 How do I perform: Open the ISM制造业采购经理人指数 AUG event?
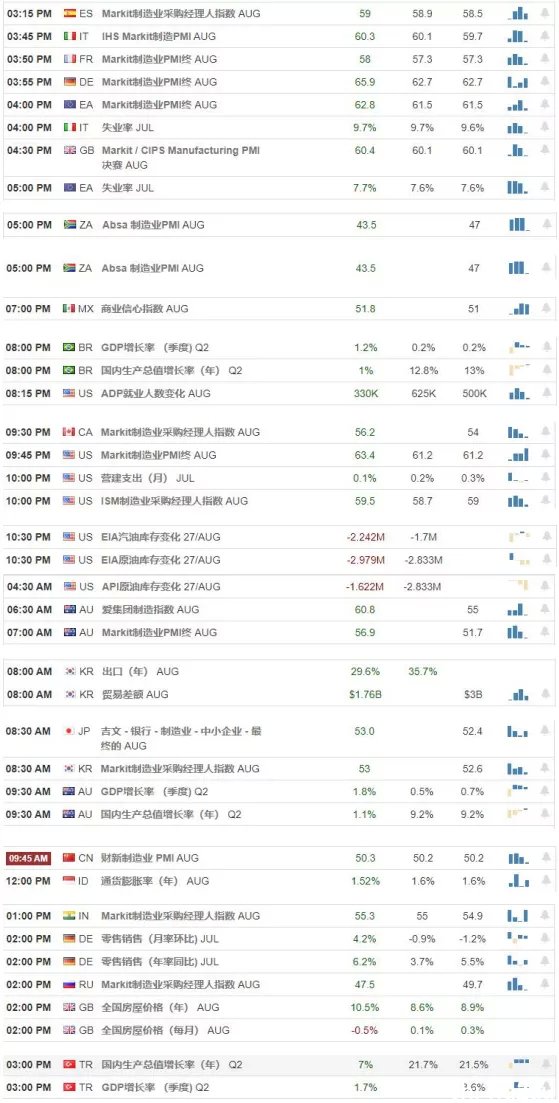pos(174,501)
